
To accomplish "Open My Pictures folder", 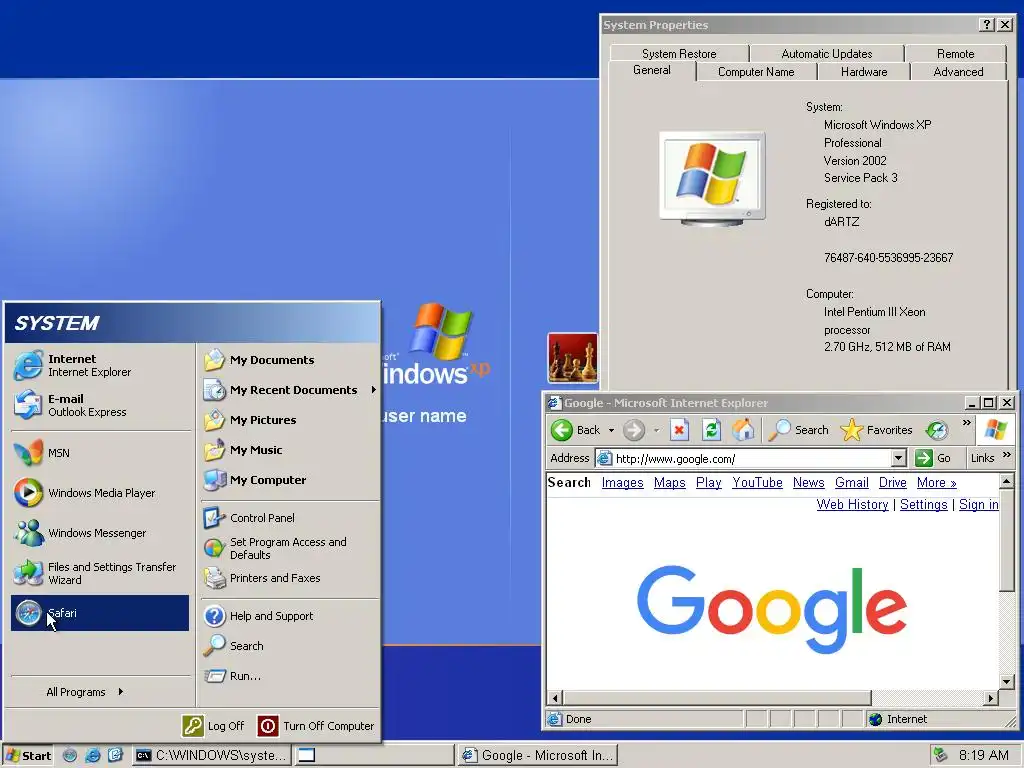I will [289, 420].
